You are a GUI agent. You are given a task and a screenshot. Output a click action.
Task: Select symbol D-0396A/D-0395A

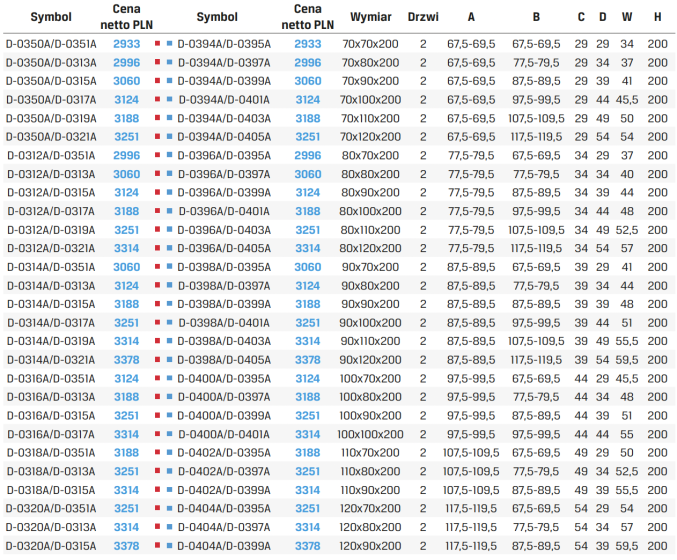coord(224,155)
